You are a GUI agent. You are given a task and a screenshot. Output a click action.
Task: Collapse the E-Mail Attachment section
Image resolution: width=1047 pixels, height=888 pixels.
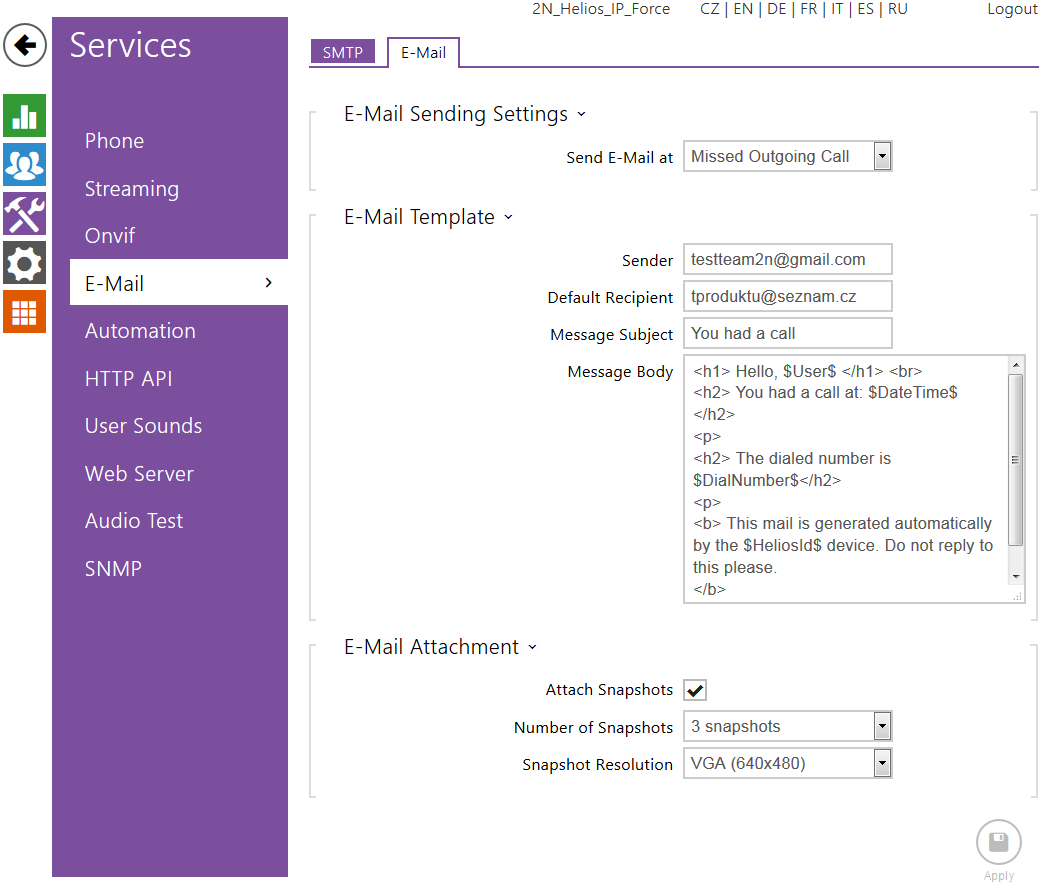[532, 647]
